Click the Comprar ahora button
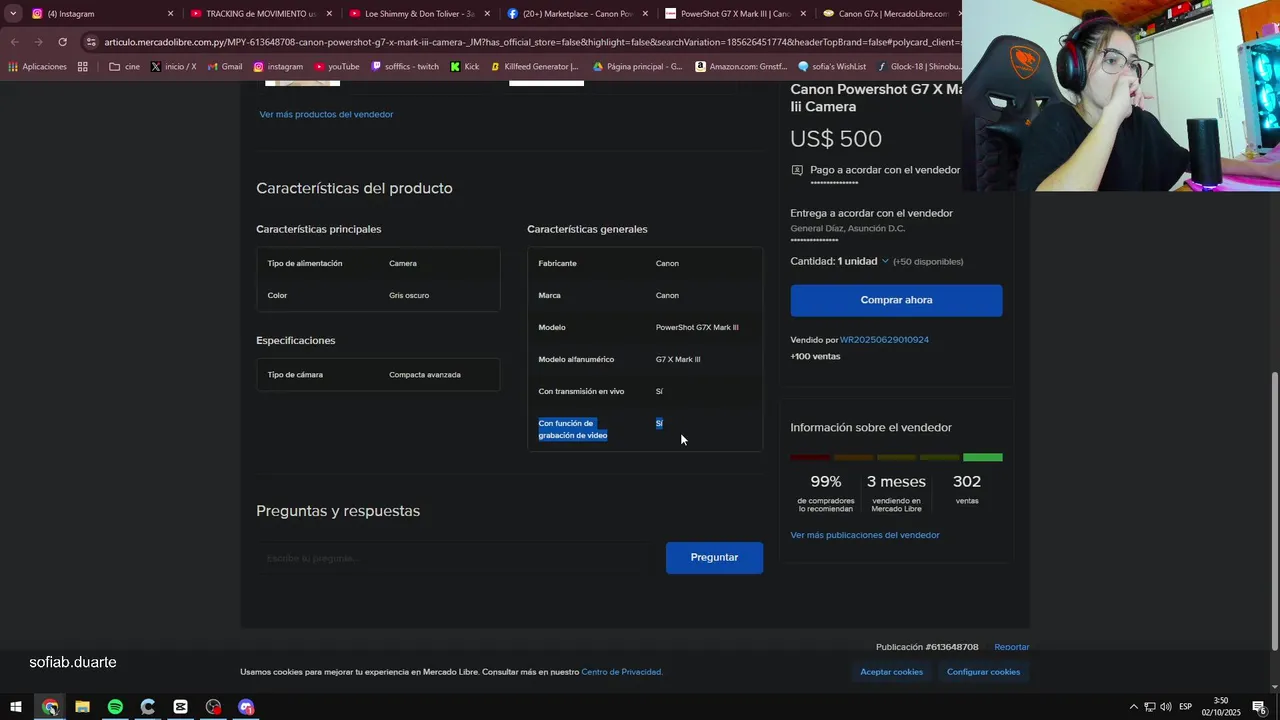This screenshot has width=1280, height=720. coord(896,300)
